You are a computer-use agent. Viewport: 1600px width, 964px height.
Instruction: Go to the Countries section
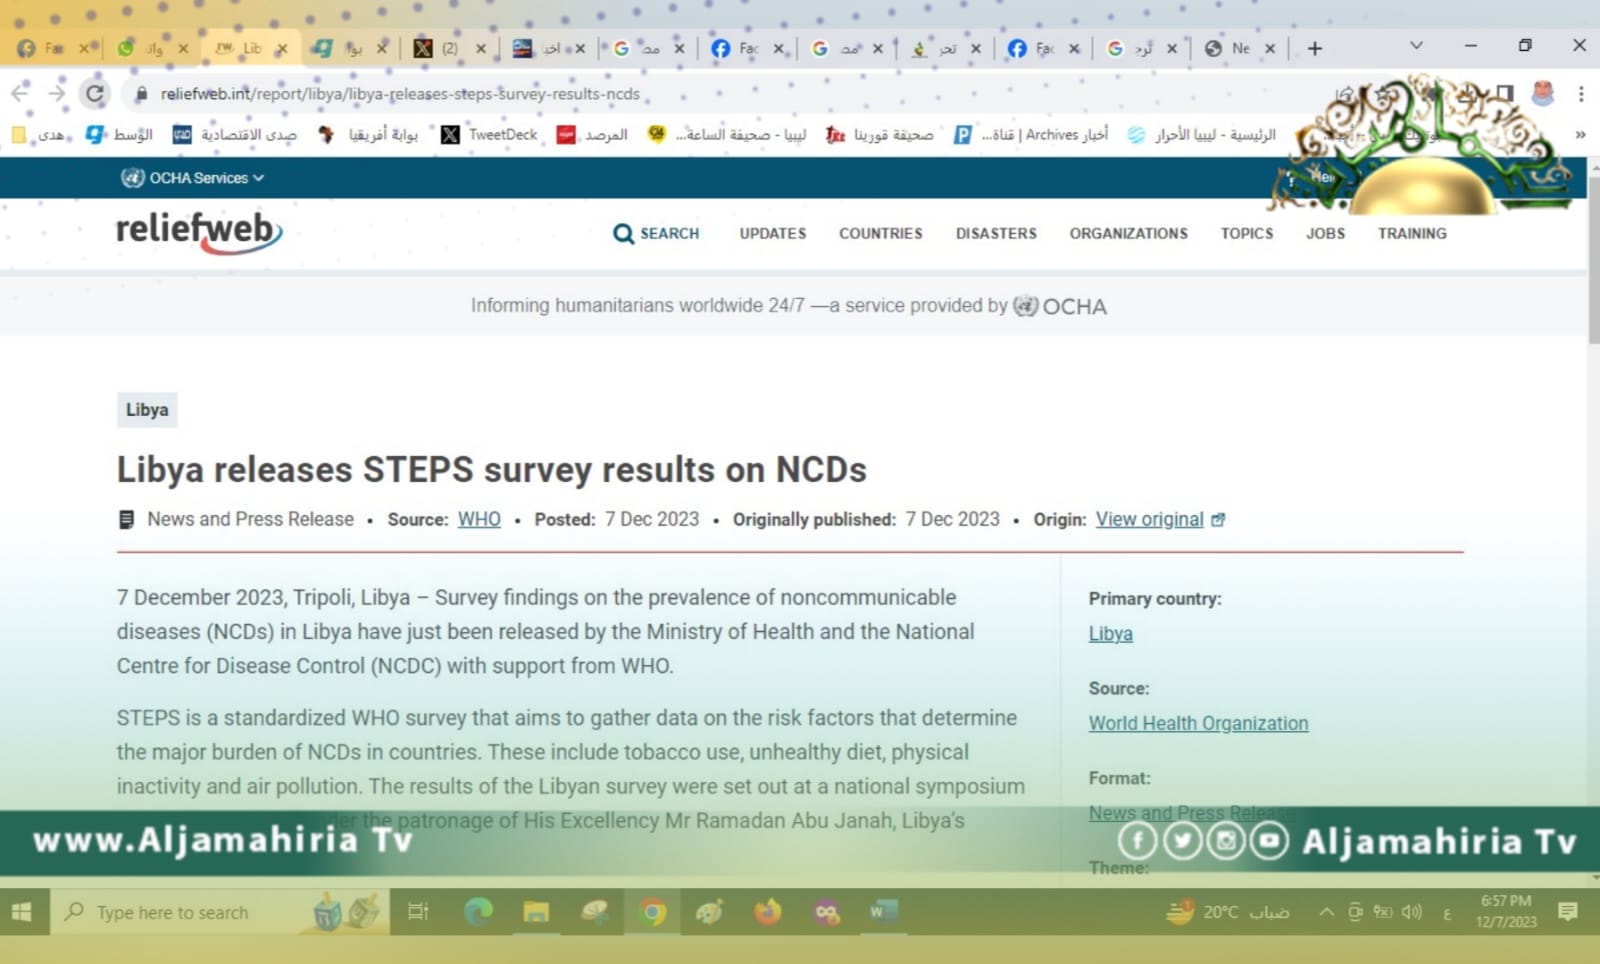[x=881, y=233]
